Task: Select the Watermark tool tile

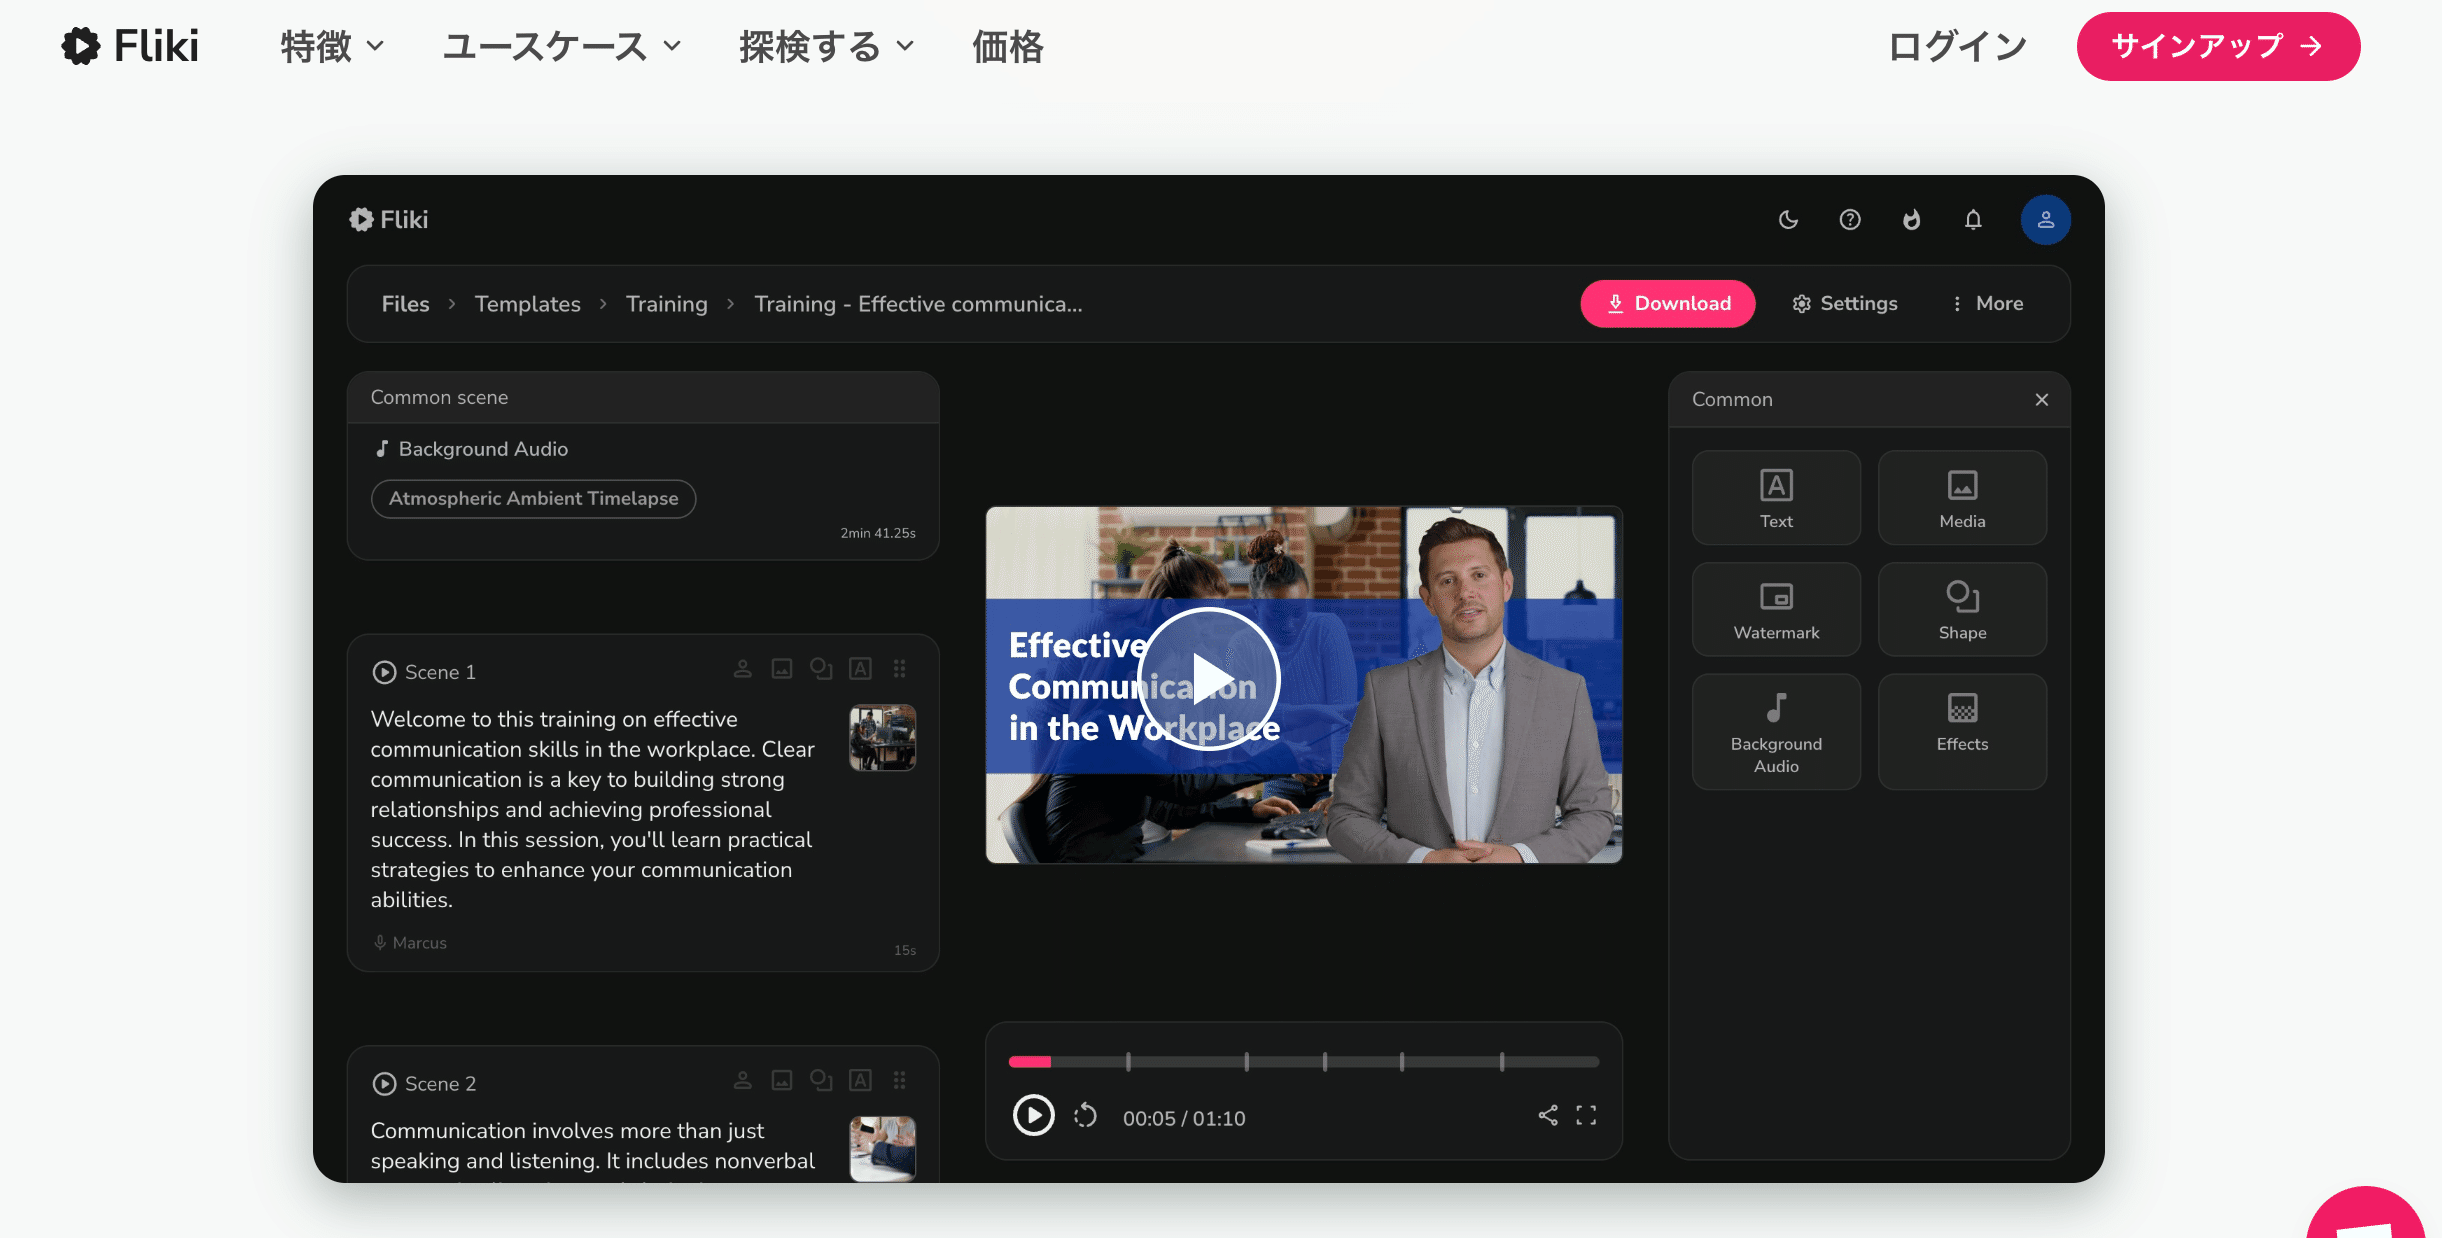Action: pyautogui.click(x=1776, y=609)
